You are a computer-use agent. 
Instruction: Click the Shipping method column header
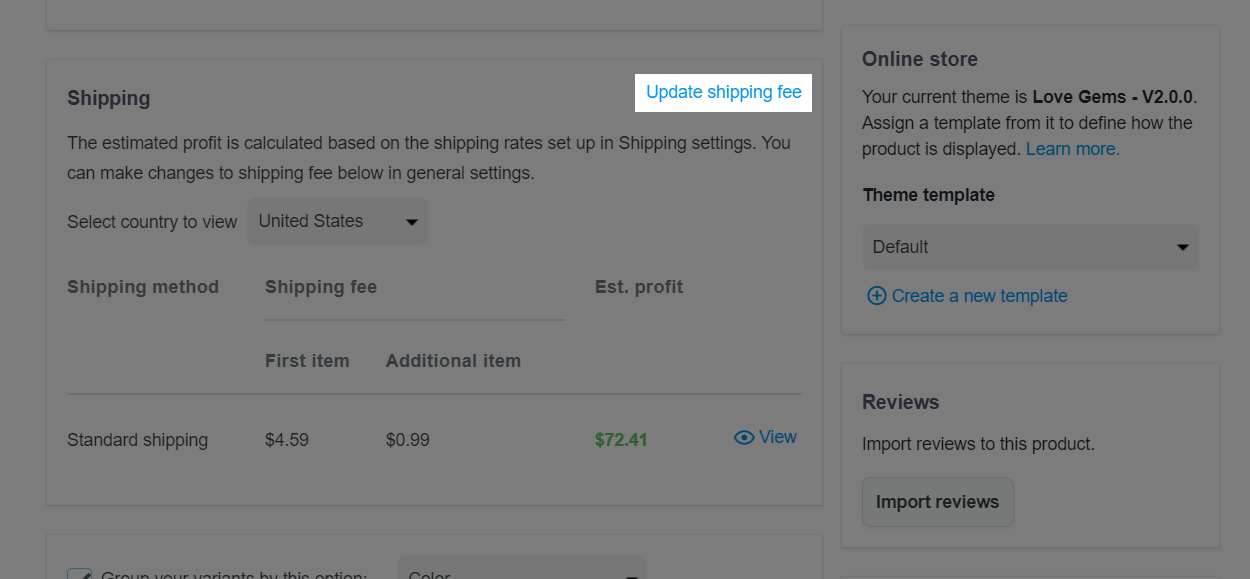143,287
